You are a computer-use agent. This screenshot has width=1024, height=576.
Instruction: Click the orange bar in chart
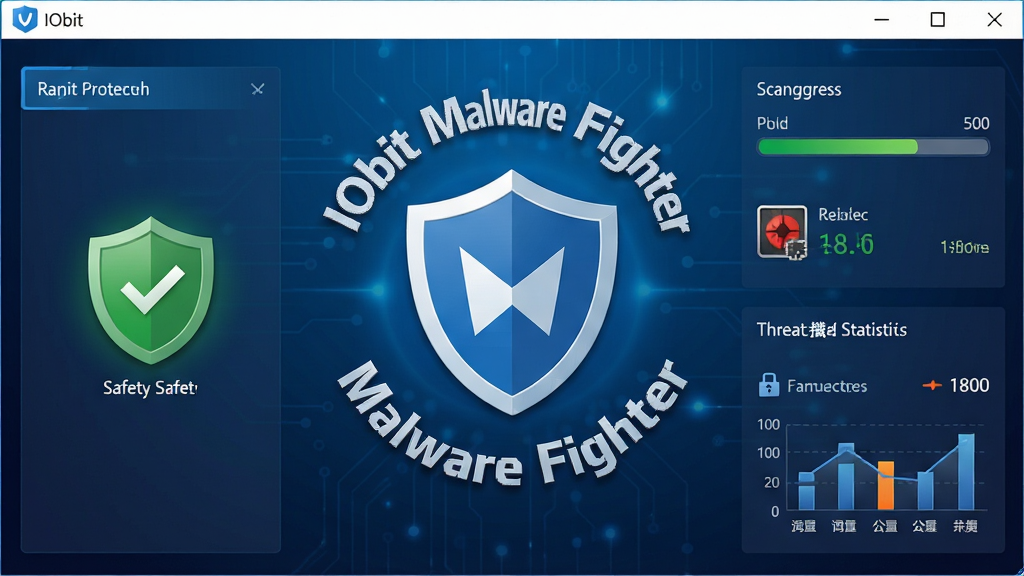[x=886, y=485]
